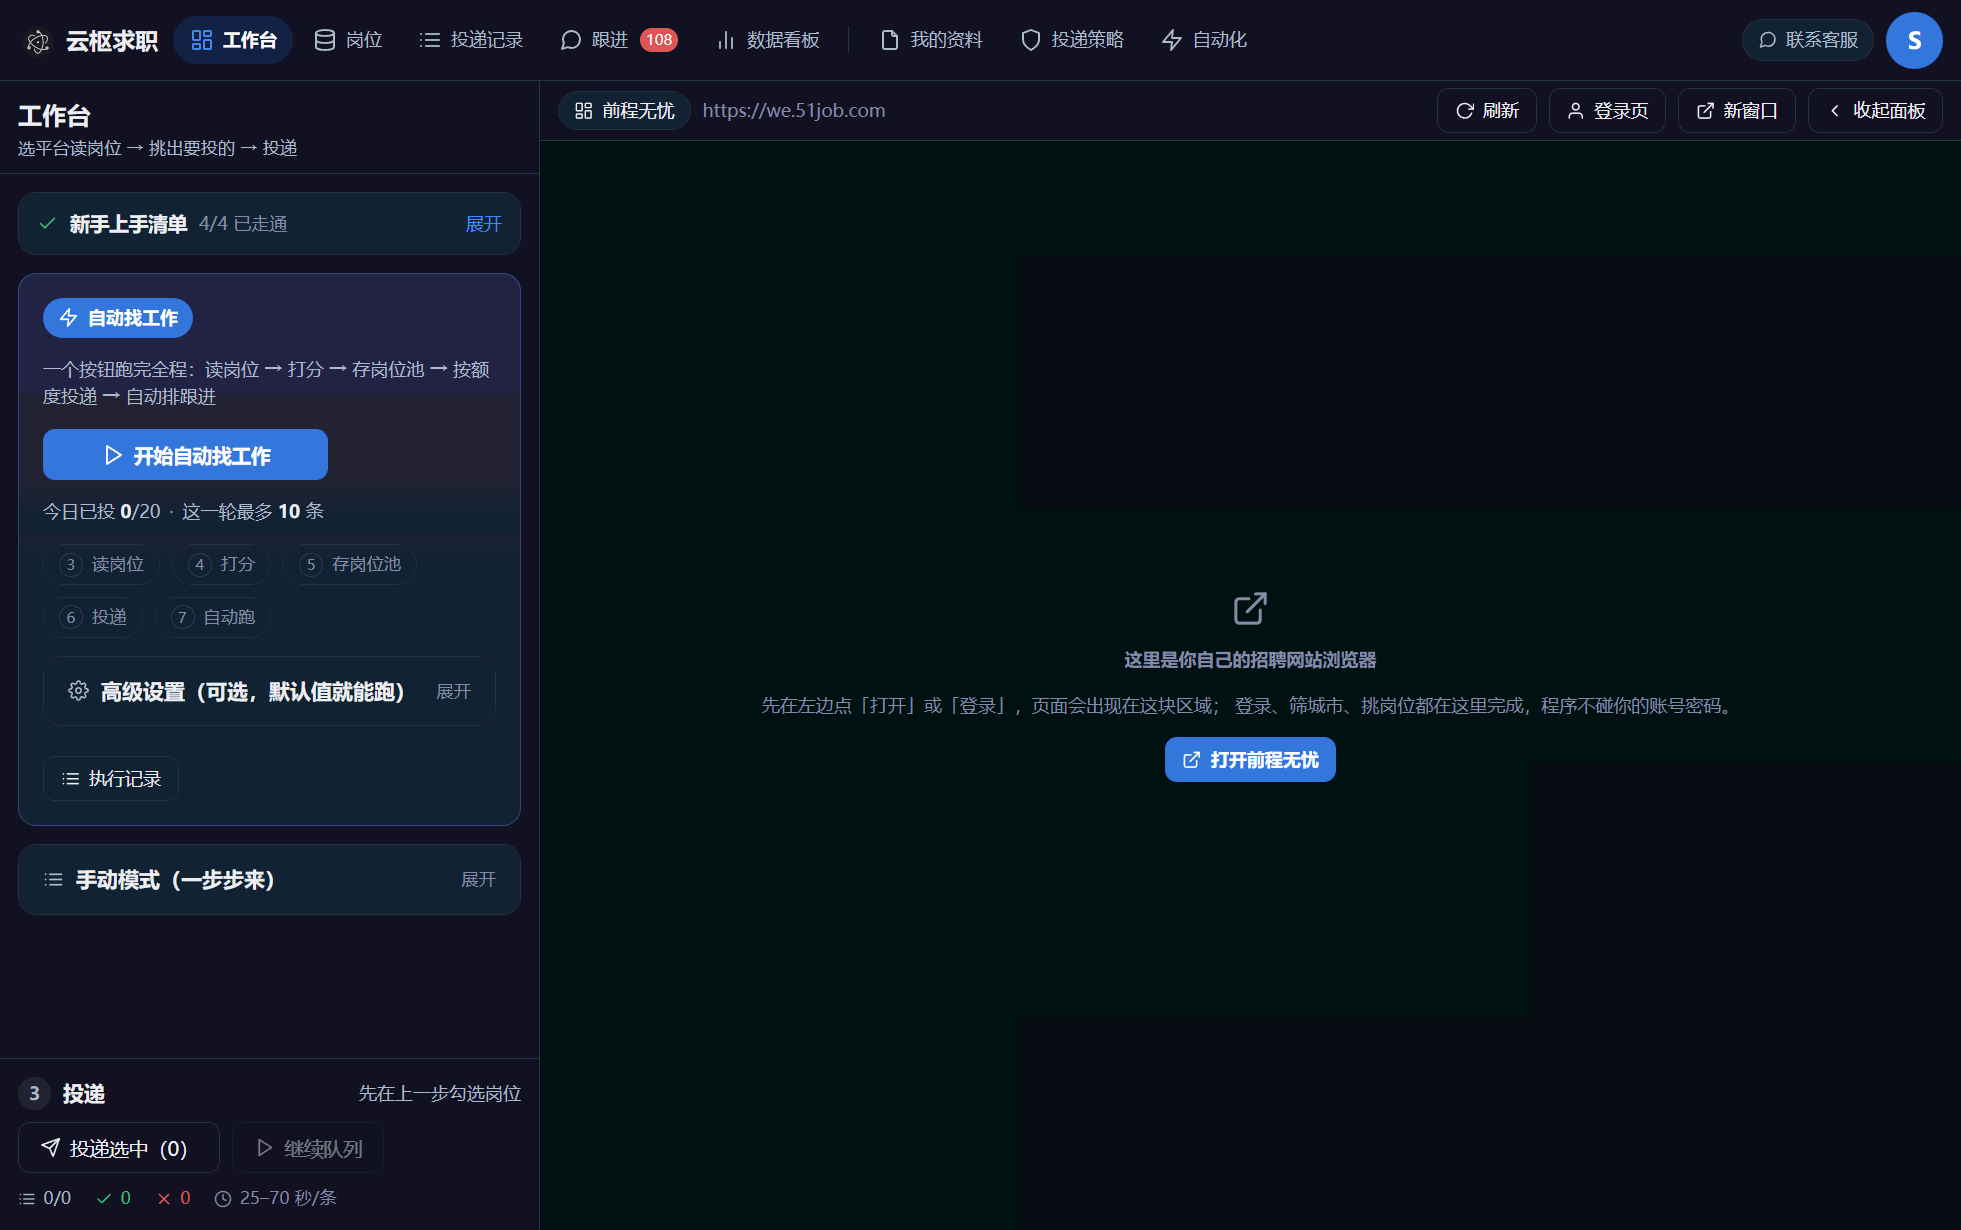Click the gear icon beside 高级设置

click(x=78, y=691)
